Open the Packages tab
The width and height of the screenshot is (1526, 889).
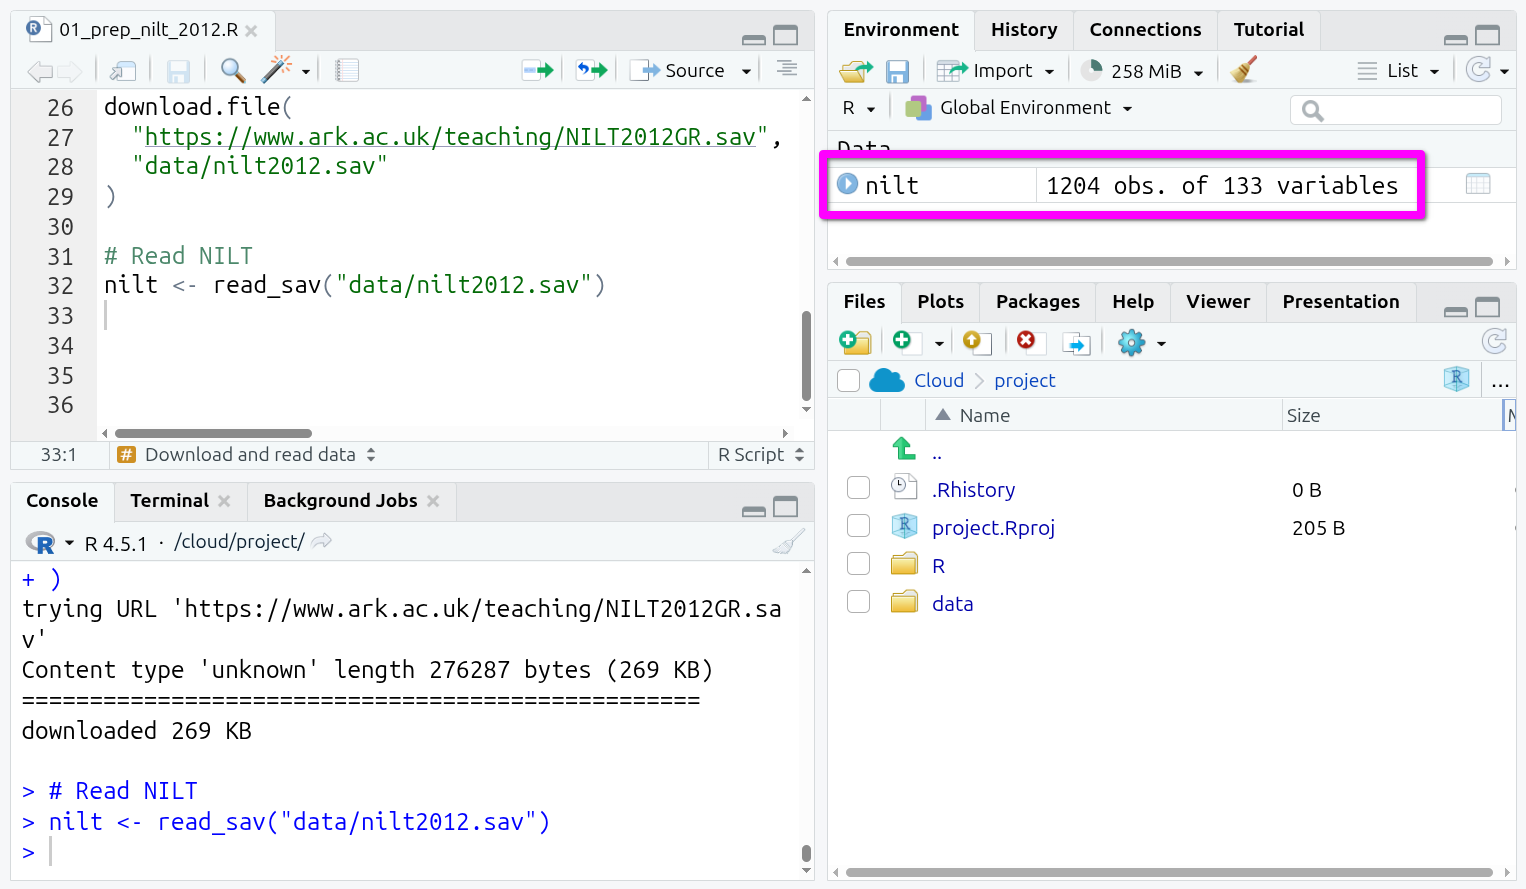pyautogui.click(x=1037, y=302)
